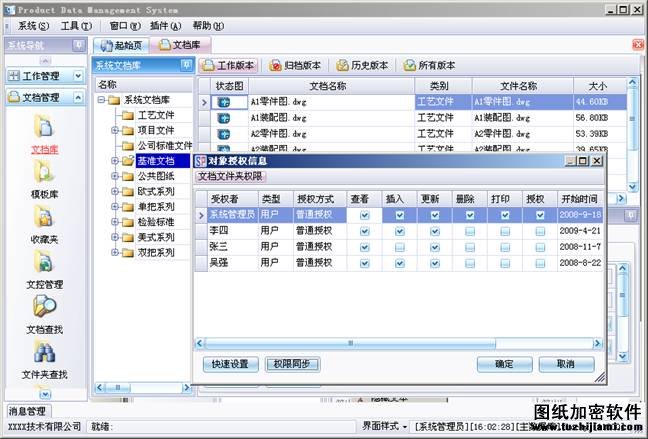The height and width of the screenshot is (439, 648).
Task: Toggle 查看 checkbox for 吴强
Action: coord(364,263)
